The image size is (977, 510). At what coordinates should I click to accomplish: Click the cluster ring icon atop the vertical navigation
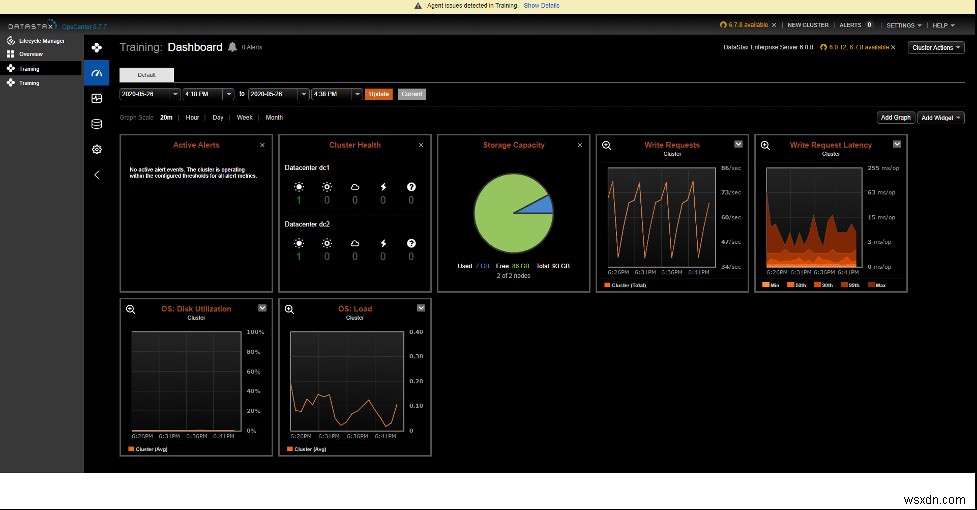[x=97, y=47]
